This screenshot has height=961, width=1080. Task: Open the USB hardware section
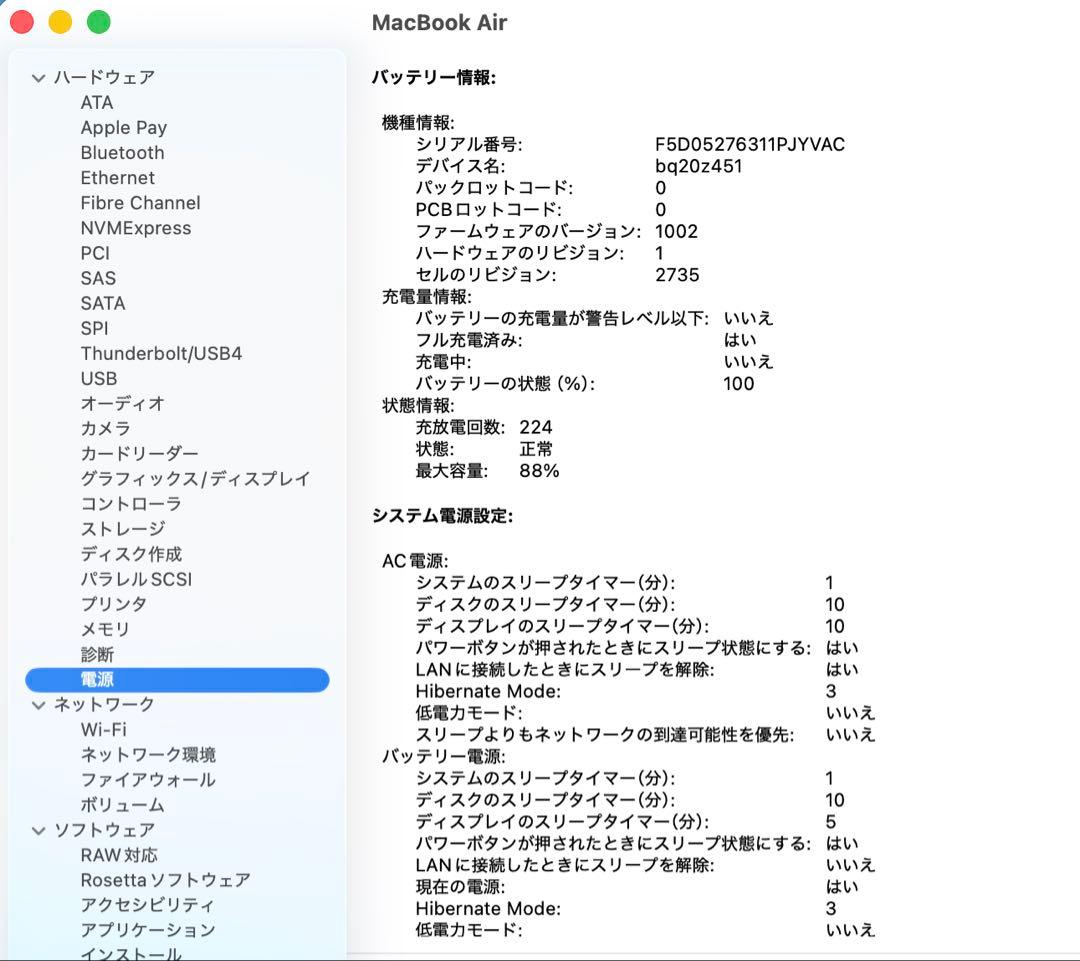tap(96, 378)
